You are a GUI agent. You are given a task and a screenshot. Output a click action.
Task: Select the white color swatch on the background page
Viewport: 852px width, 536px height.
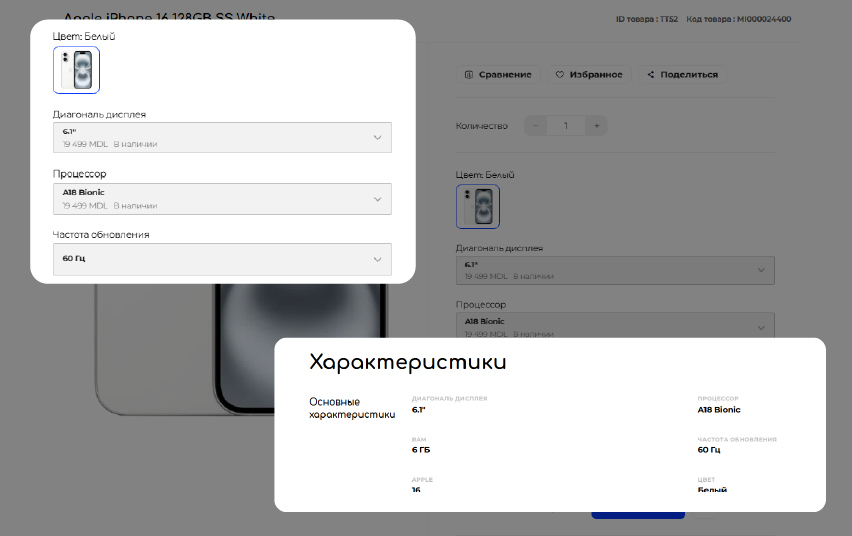478,207
